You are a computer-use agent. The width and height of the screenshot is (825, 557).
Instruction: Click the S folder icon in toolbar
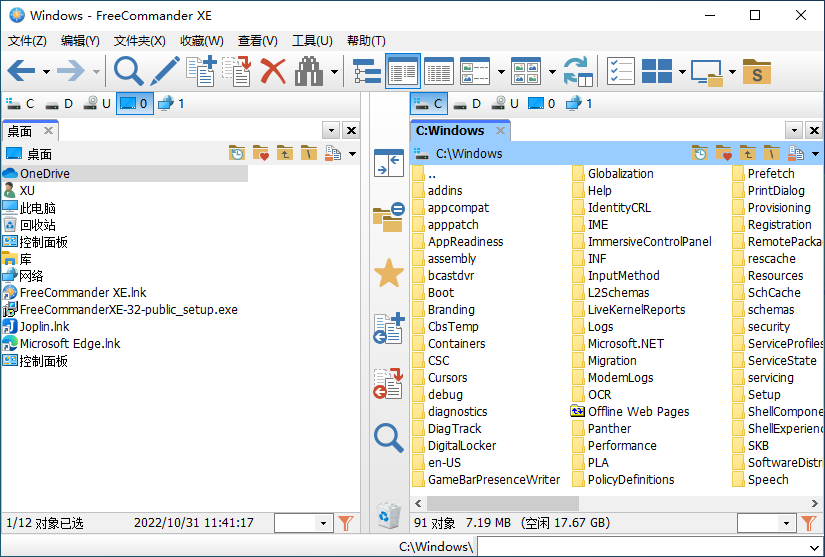pyautogui.click(x=757, y=72)
